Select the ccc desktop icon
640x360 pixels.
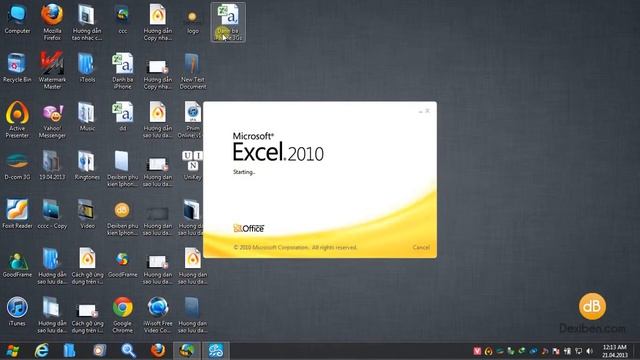pyautogui.click(x=122, y=20)
